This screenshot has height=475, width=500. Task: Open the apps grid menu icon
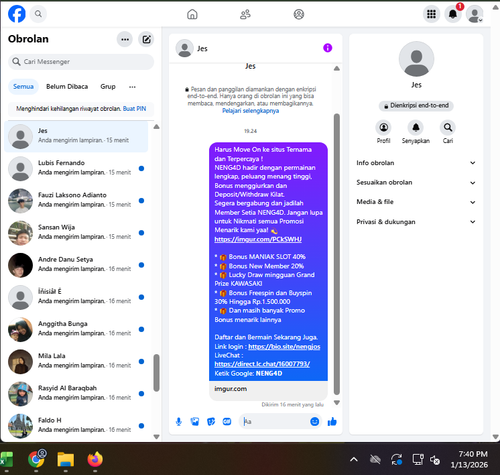pos(431,14)
